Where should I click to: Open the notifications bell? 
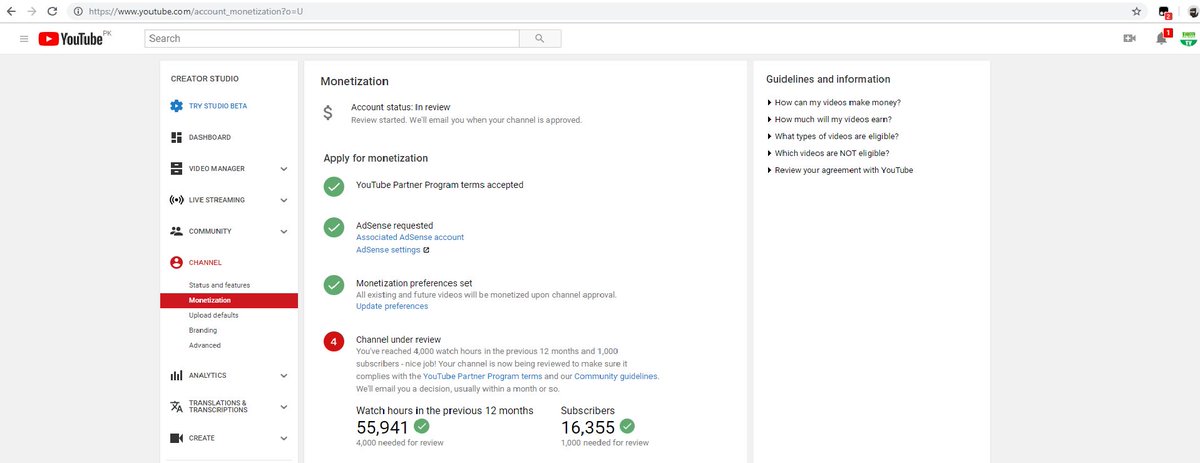pyautogui.click(x=1161, y=38)
